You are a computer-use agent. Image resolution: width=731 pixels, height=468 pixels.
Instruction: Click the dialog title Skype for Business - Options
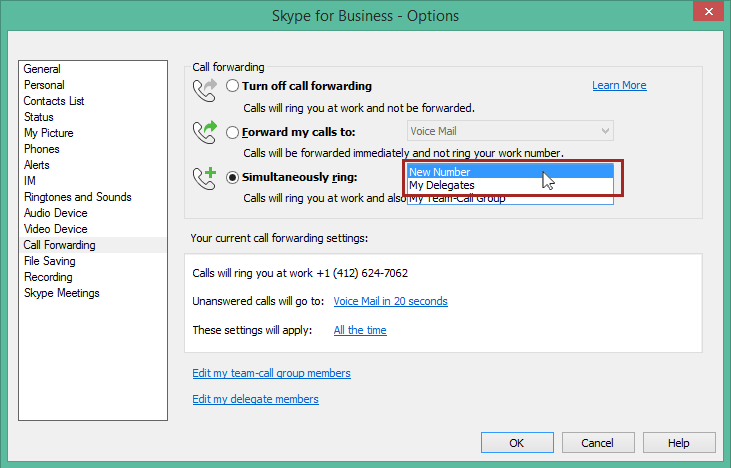click(x=366, y=16)
